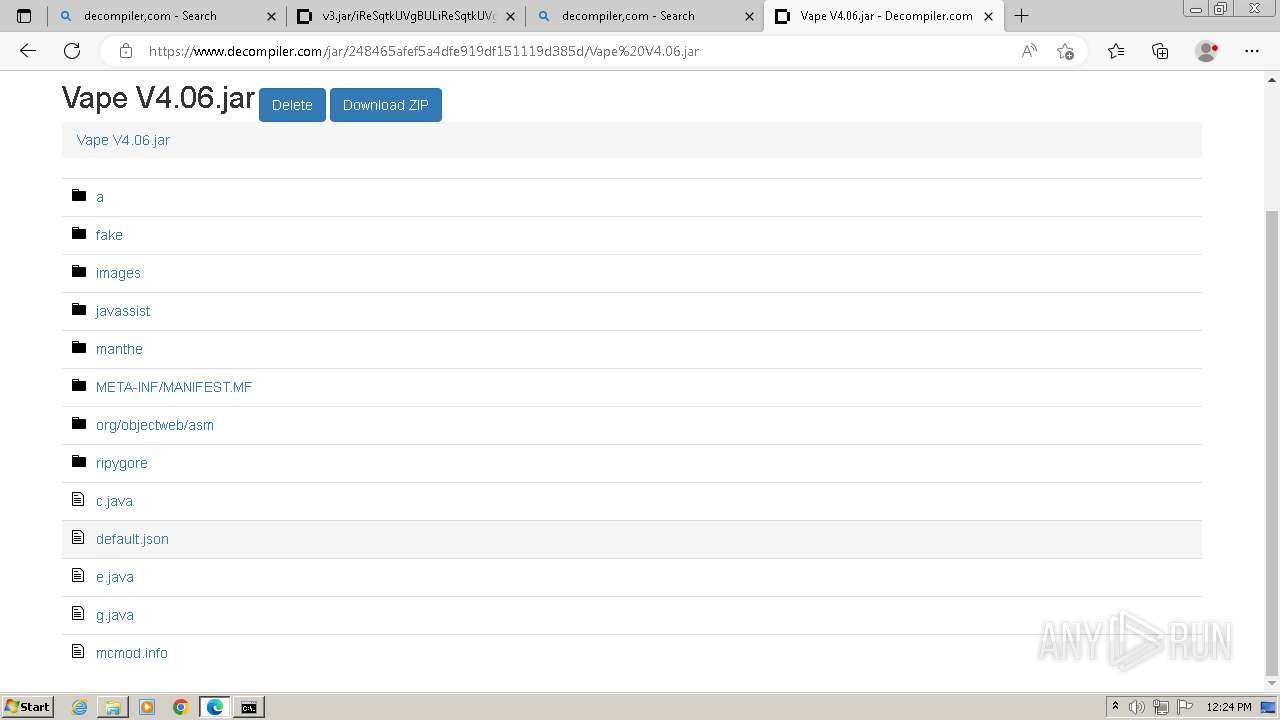
Task: Open the 'a' folder link
Action: [99, 197]
